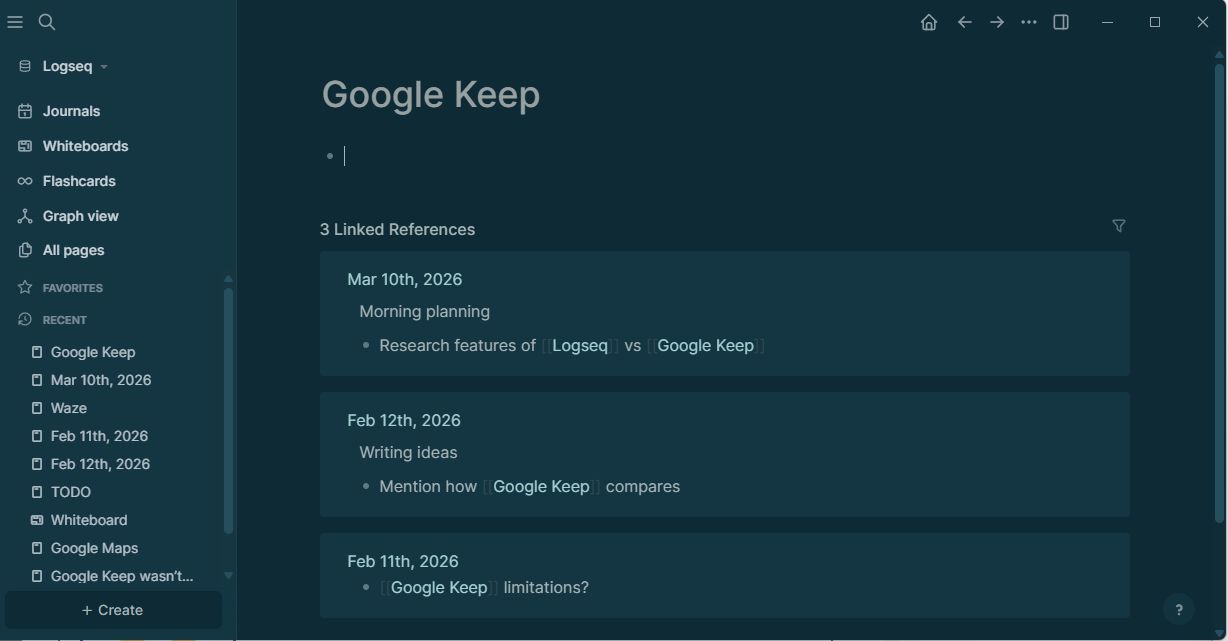This screenshot has width=1228, height=641.
Task: Open TODO page in recent list
Action: pos(71,492)
